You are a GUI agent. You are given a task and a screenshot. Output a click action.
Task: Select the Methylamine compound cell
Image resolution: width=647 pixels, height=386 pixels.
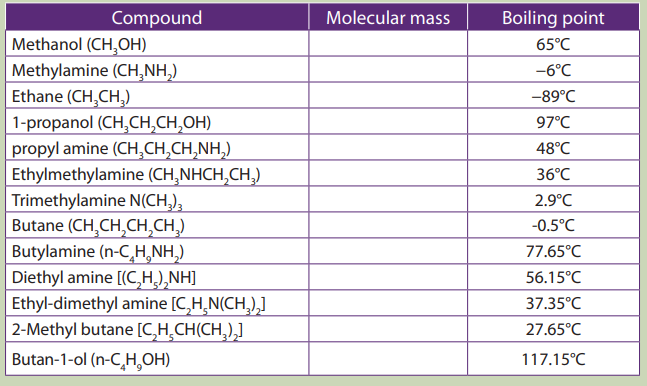[x=157, y=69]
